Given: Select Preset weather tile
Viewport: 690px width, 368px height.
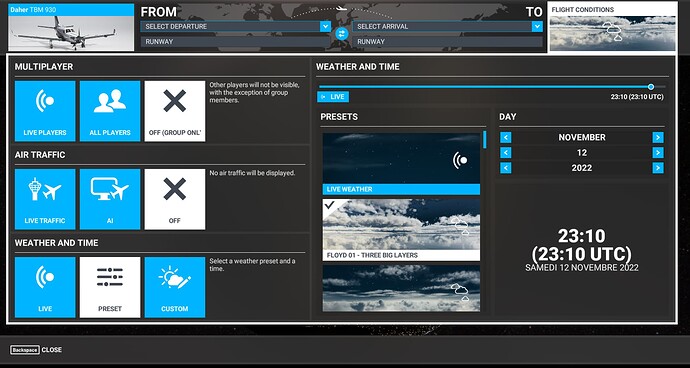Looking at the screenshot, I should click(110, 287).
